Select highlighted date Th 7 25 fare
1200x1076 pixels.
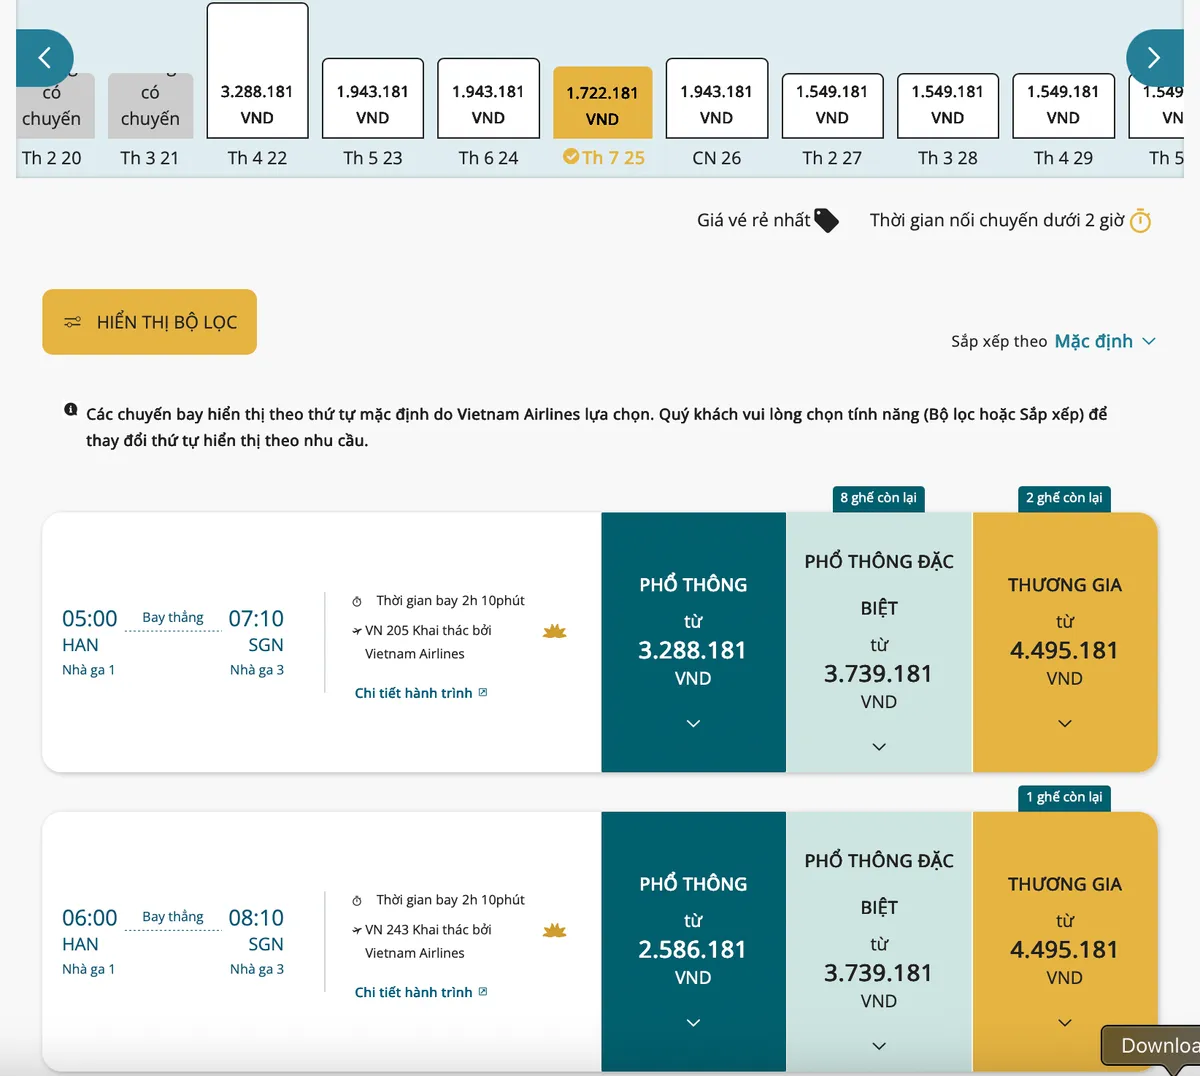[x=602, y=102]
